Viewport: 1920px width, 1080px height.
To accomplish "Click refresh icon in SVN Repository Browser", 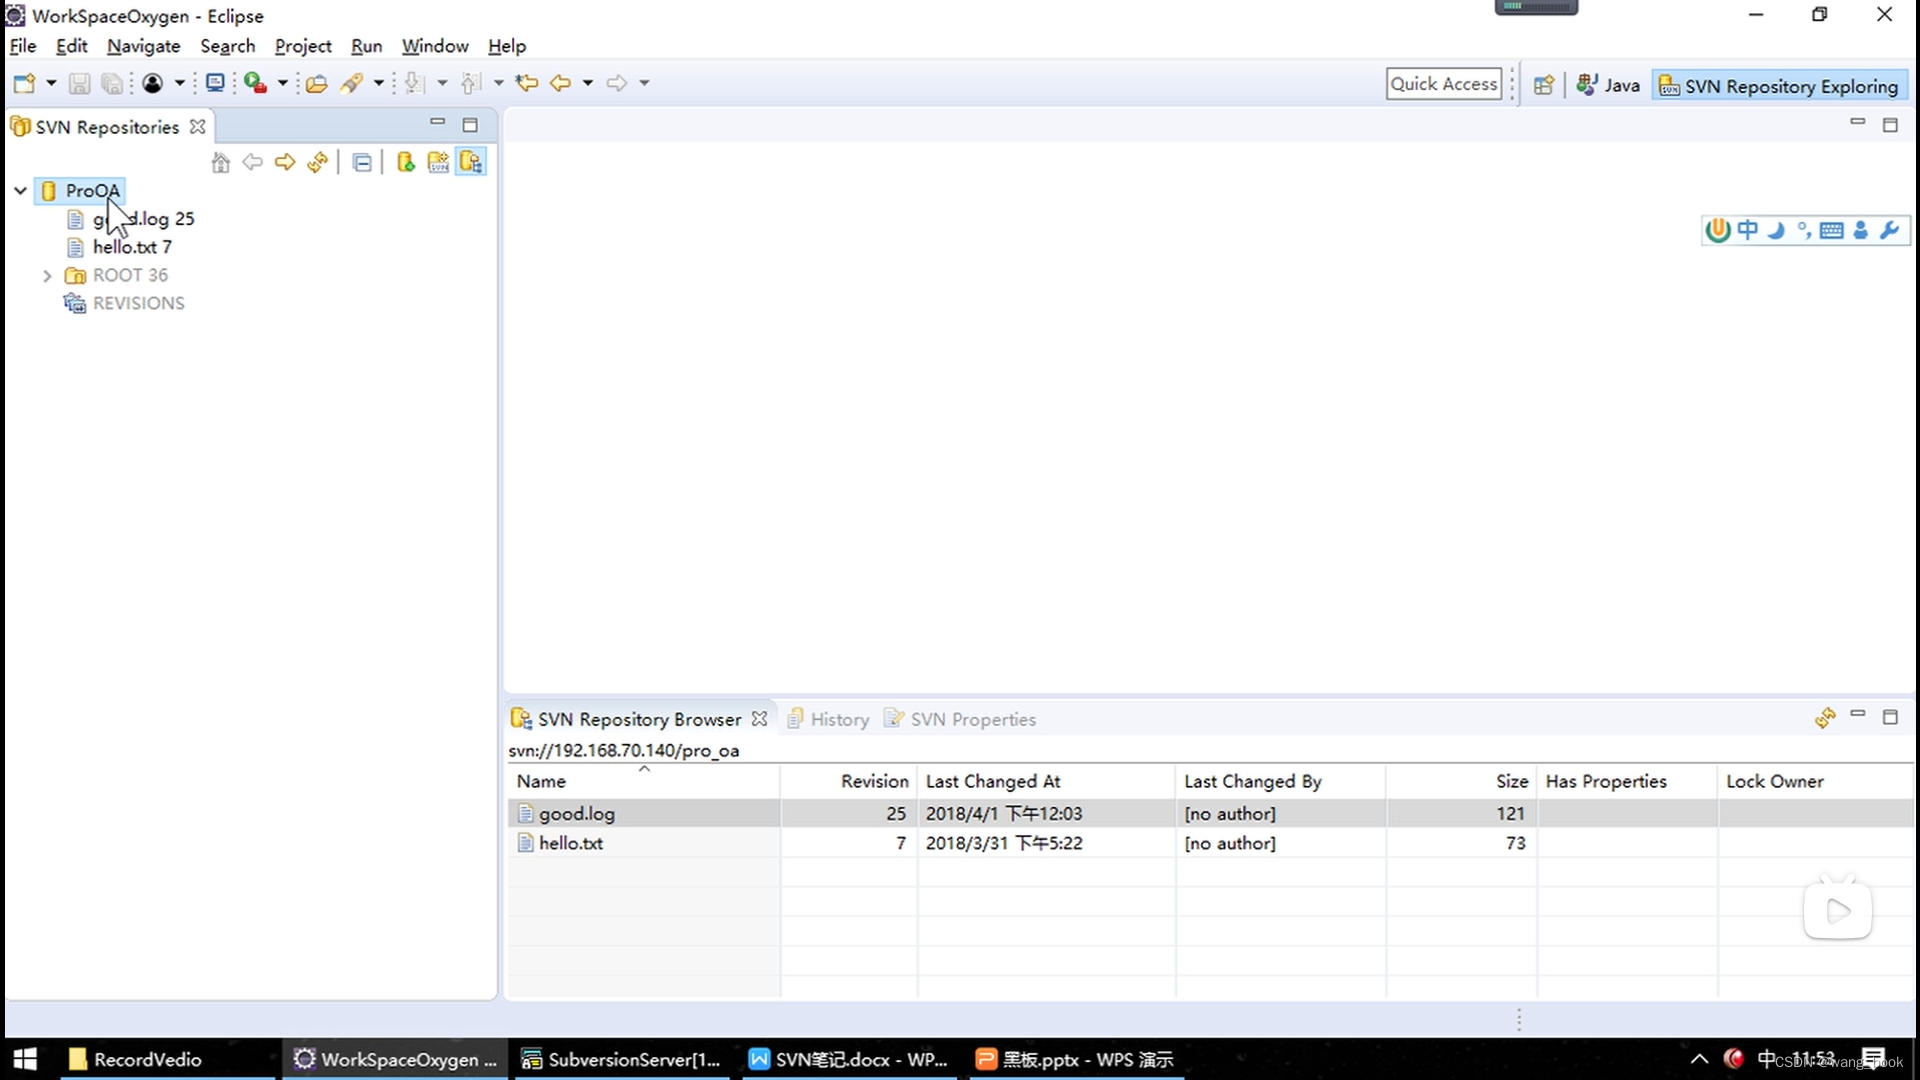I will [1825, 718].
